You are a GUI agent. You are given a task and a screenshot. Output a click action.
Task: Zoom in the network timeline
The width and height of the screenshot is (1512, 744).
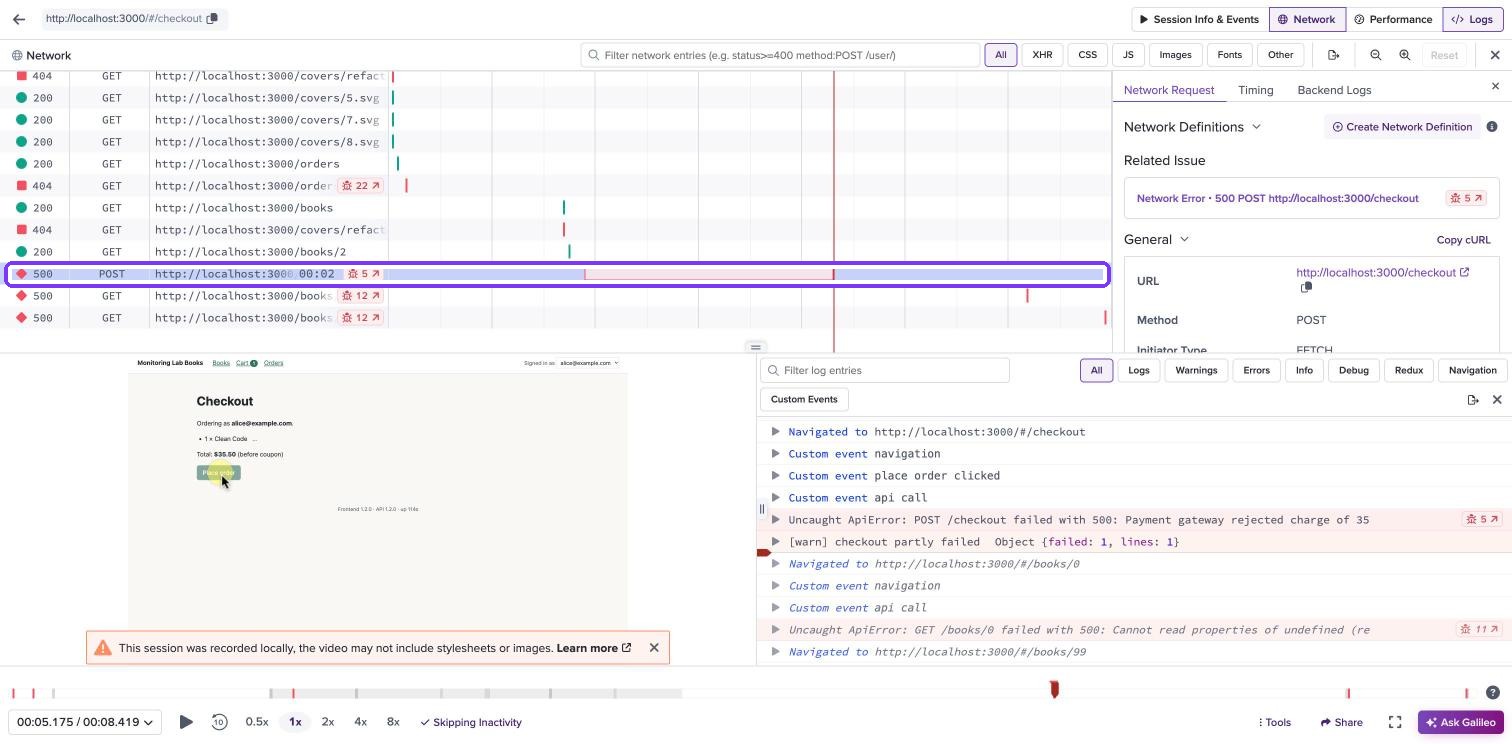(1405, 55)
